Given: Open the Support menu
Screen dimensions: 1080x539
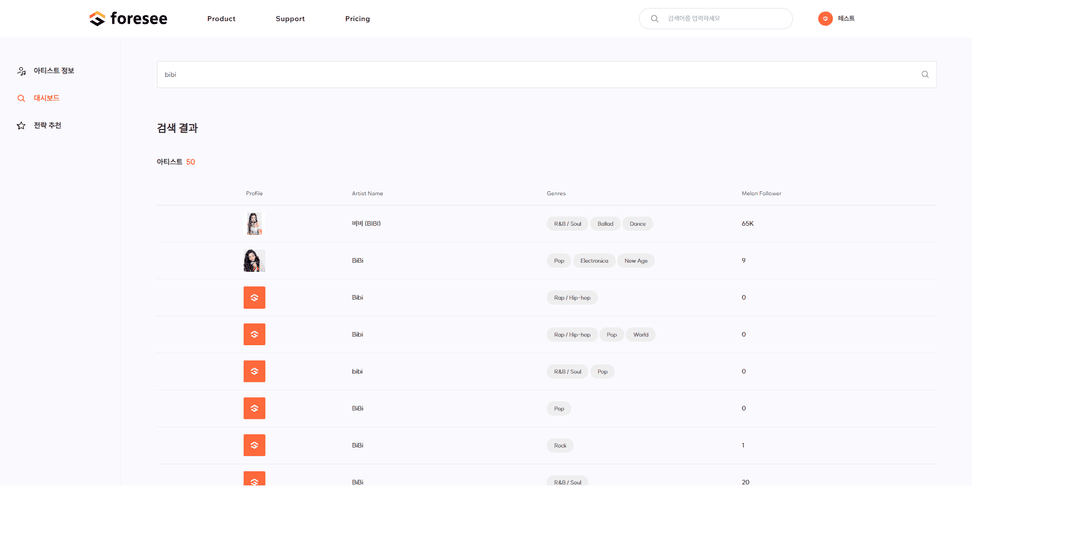Looking at the screenshot, I should [290, 19].
